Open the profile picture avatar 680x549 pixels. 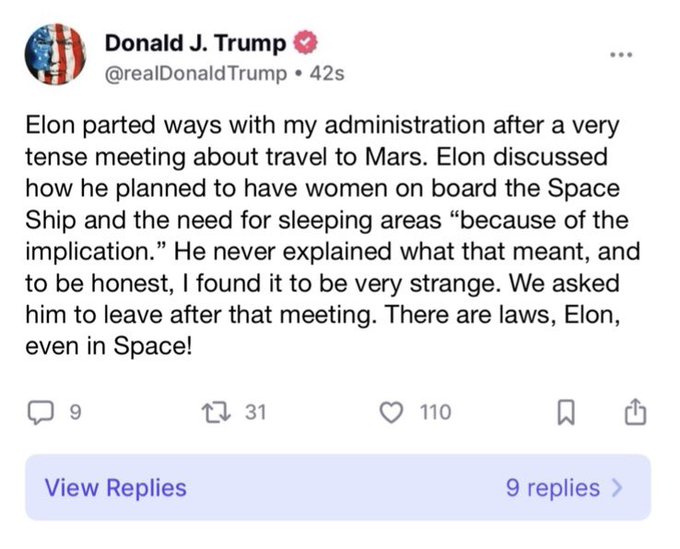pos(53,55)
